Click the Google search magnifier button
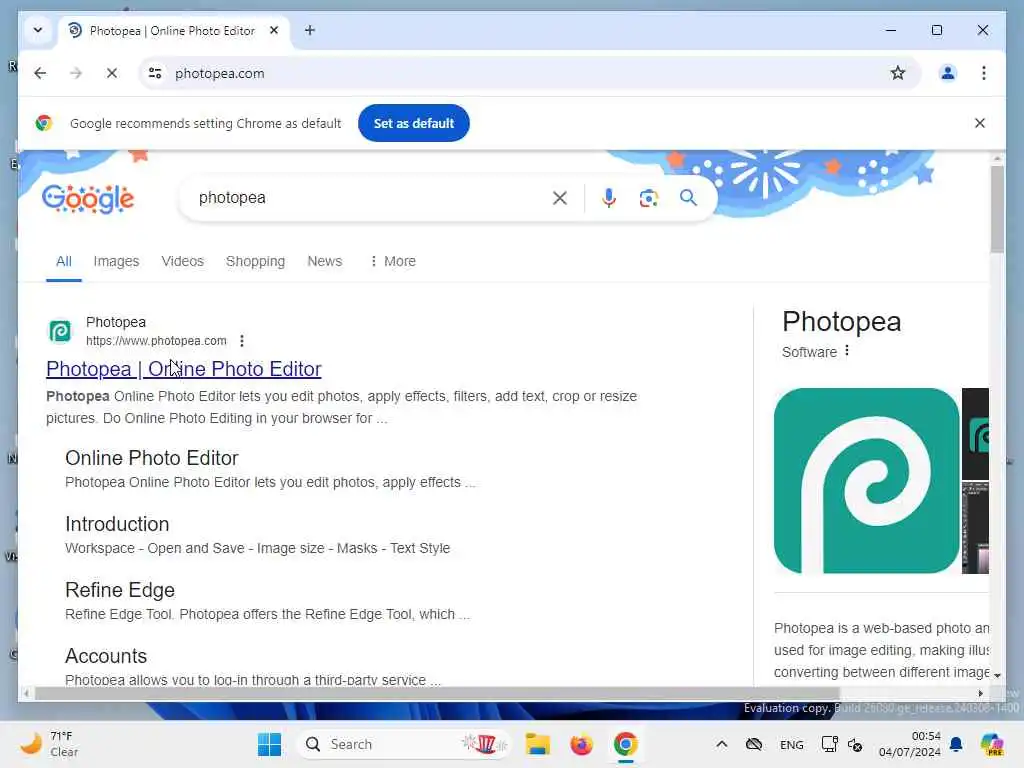1024x768 pixels. click(x=688, y=198)
